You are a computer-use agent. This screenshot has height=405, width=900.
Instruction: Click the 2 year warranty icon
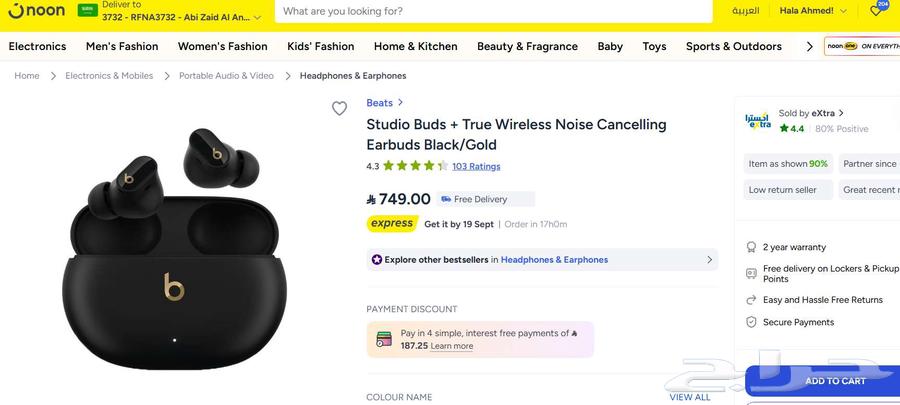[751, 247]
